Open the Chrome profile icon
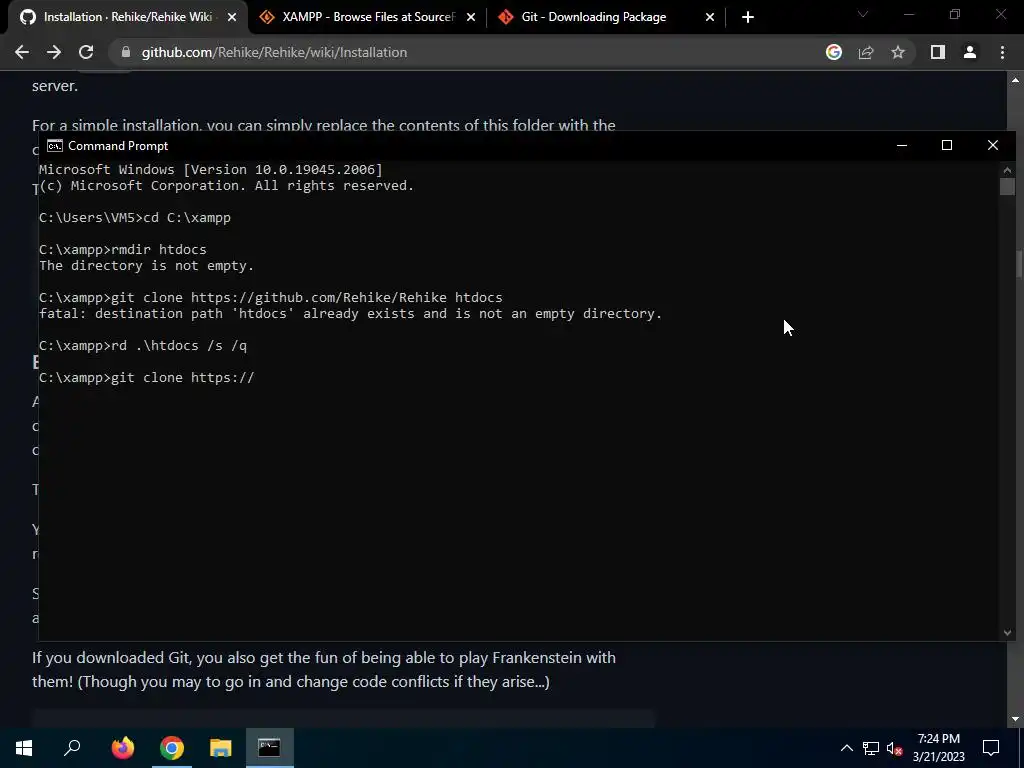Image resolution: width=1024 pixels, height=768 pixels. pyautogui.click(x=970, y=52)
